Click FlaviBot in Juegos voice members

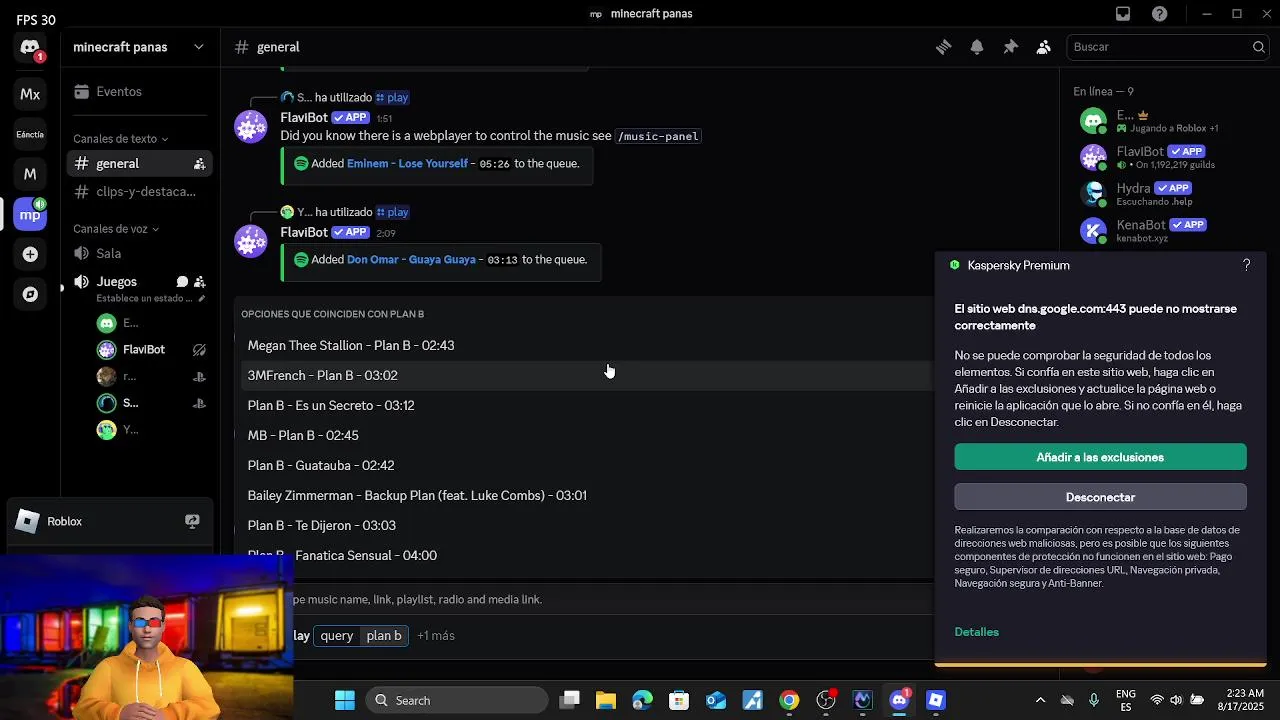pyautogui.click(x=143, y=350)
